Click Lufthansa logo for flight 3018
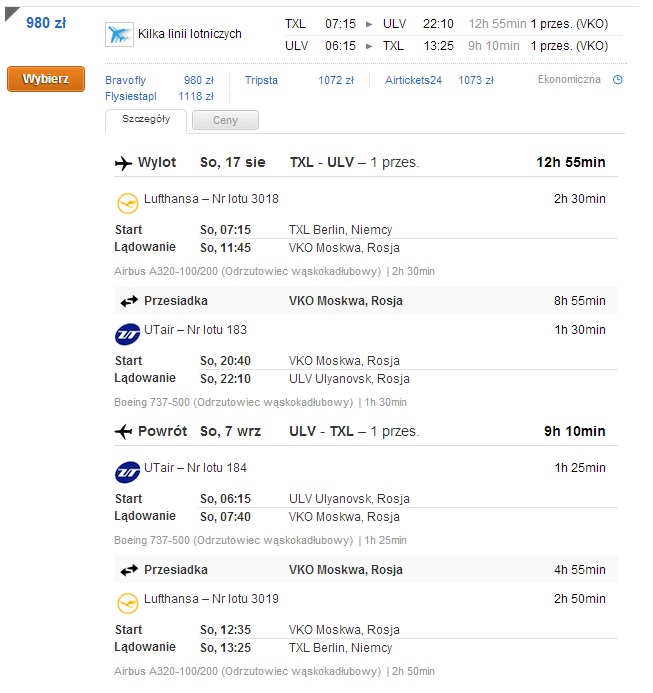This screenshot has width=653, height=693. [x=127, y=203]
